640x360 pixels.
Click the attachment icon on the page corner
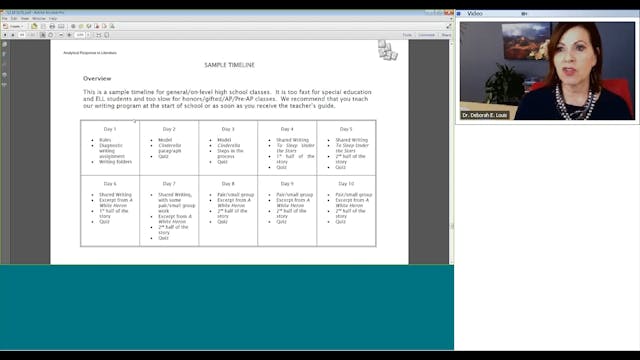tap(387, 50)
